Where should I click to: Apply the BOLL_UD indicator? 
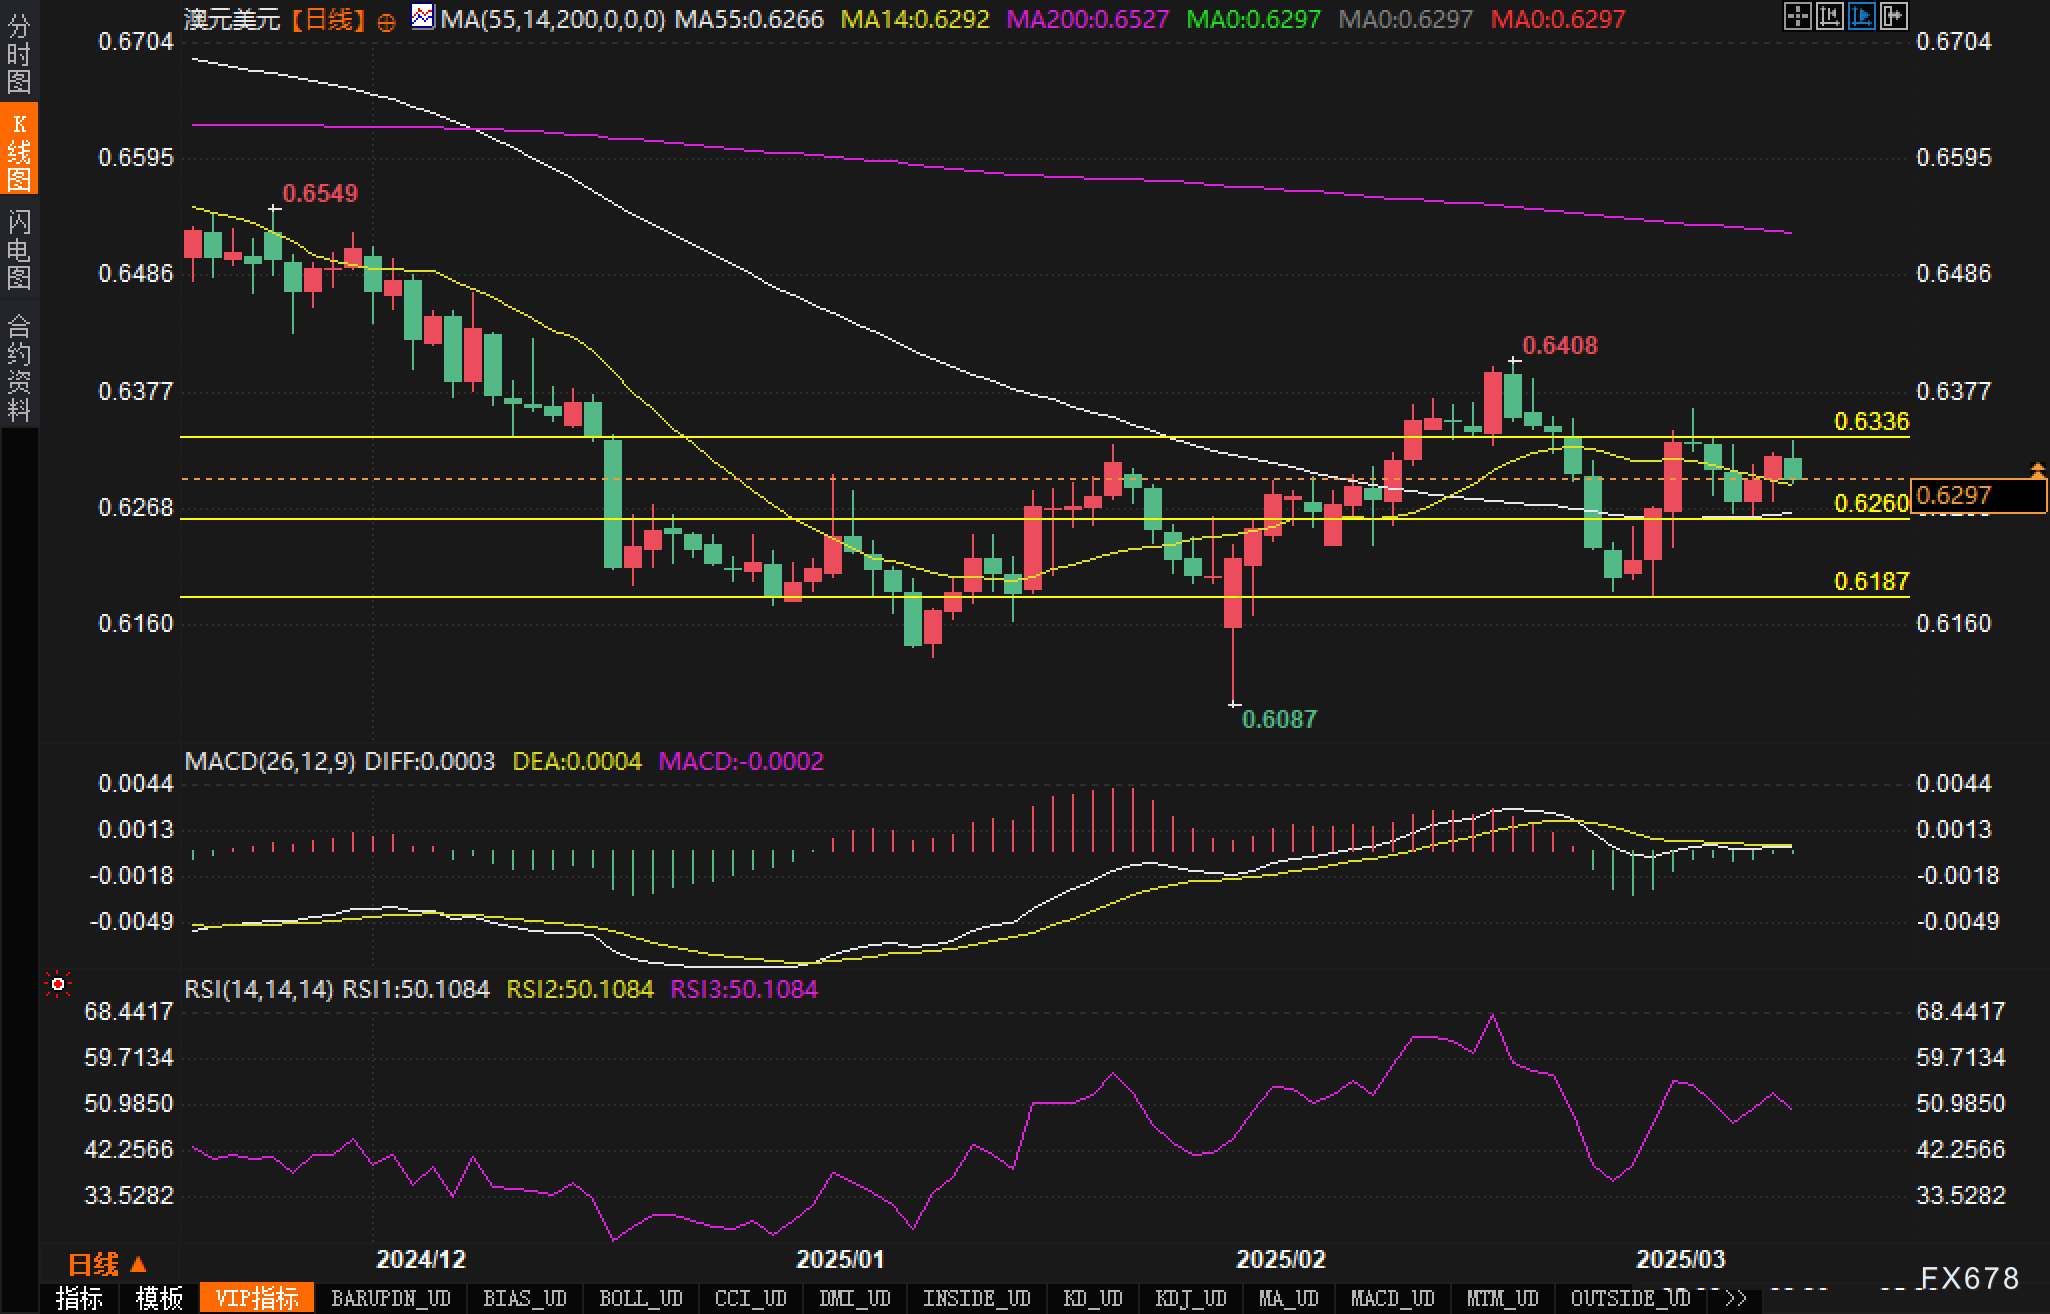[640, 1298]
